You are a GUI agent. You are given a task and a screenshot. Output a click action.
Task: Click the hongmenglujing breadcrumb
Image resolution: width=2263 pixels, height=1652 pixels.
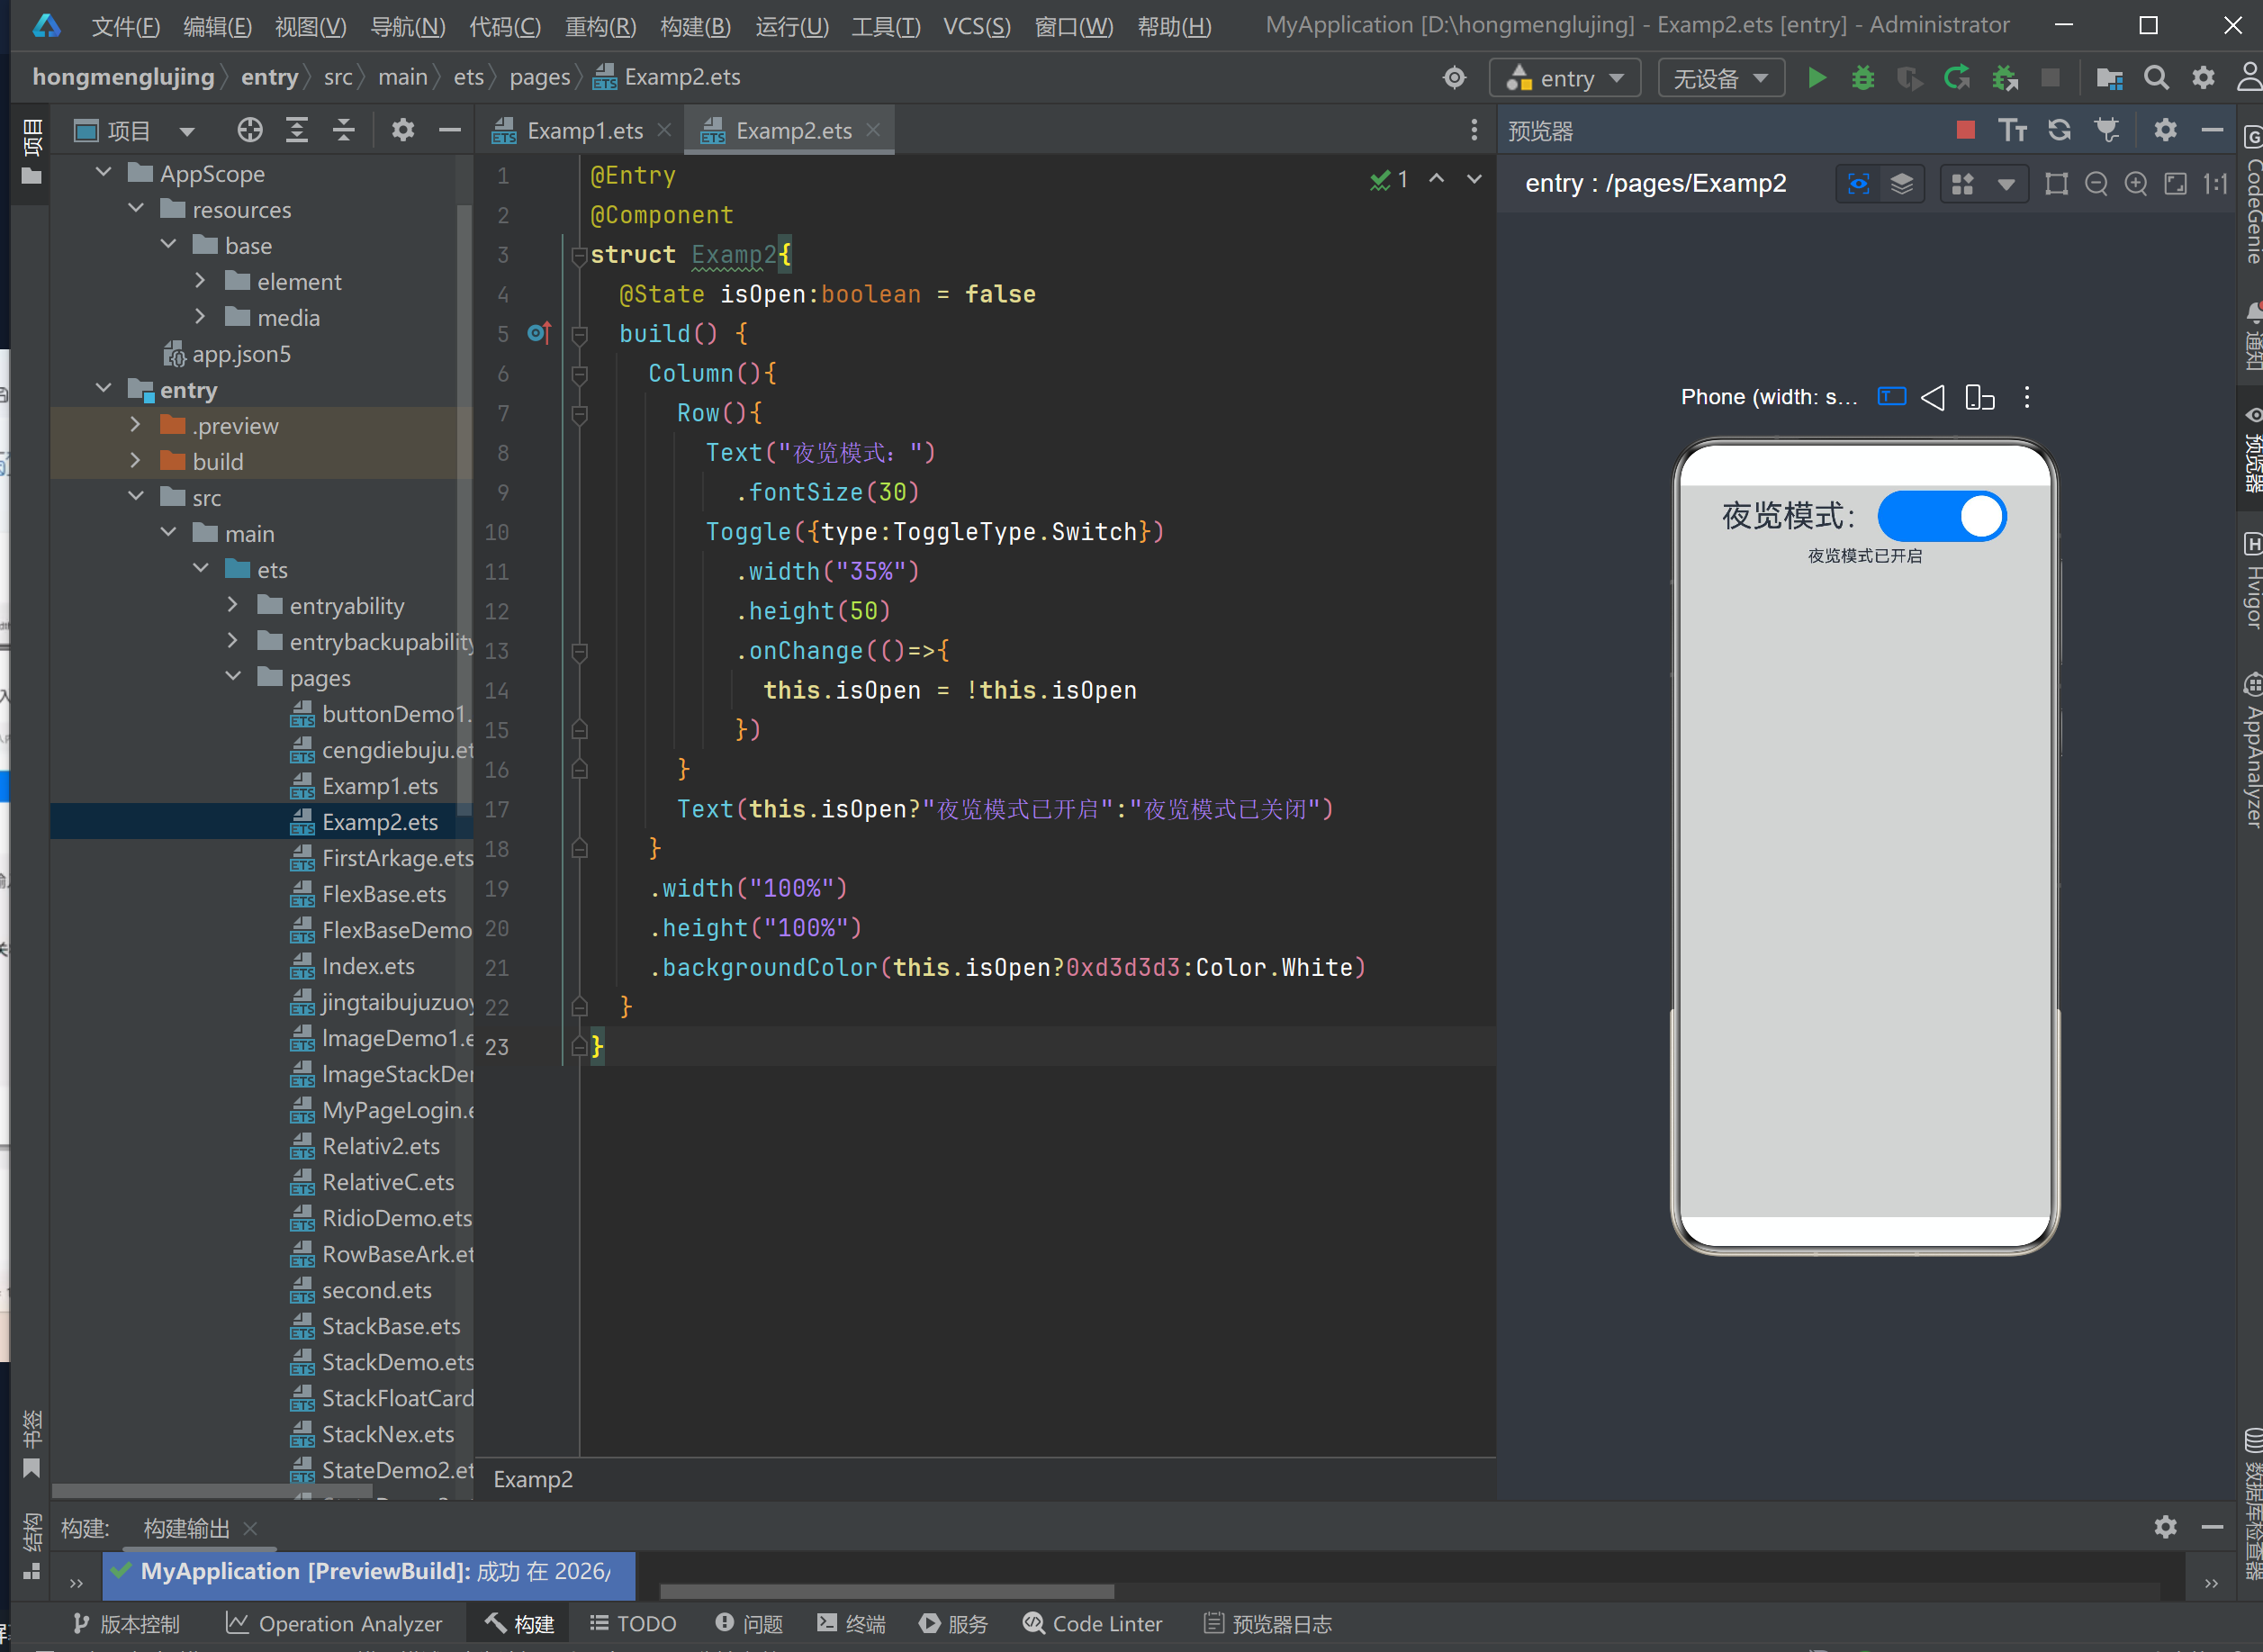pyautogui.click(x=123, y=77)
